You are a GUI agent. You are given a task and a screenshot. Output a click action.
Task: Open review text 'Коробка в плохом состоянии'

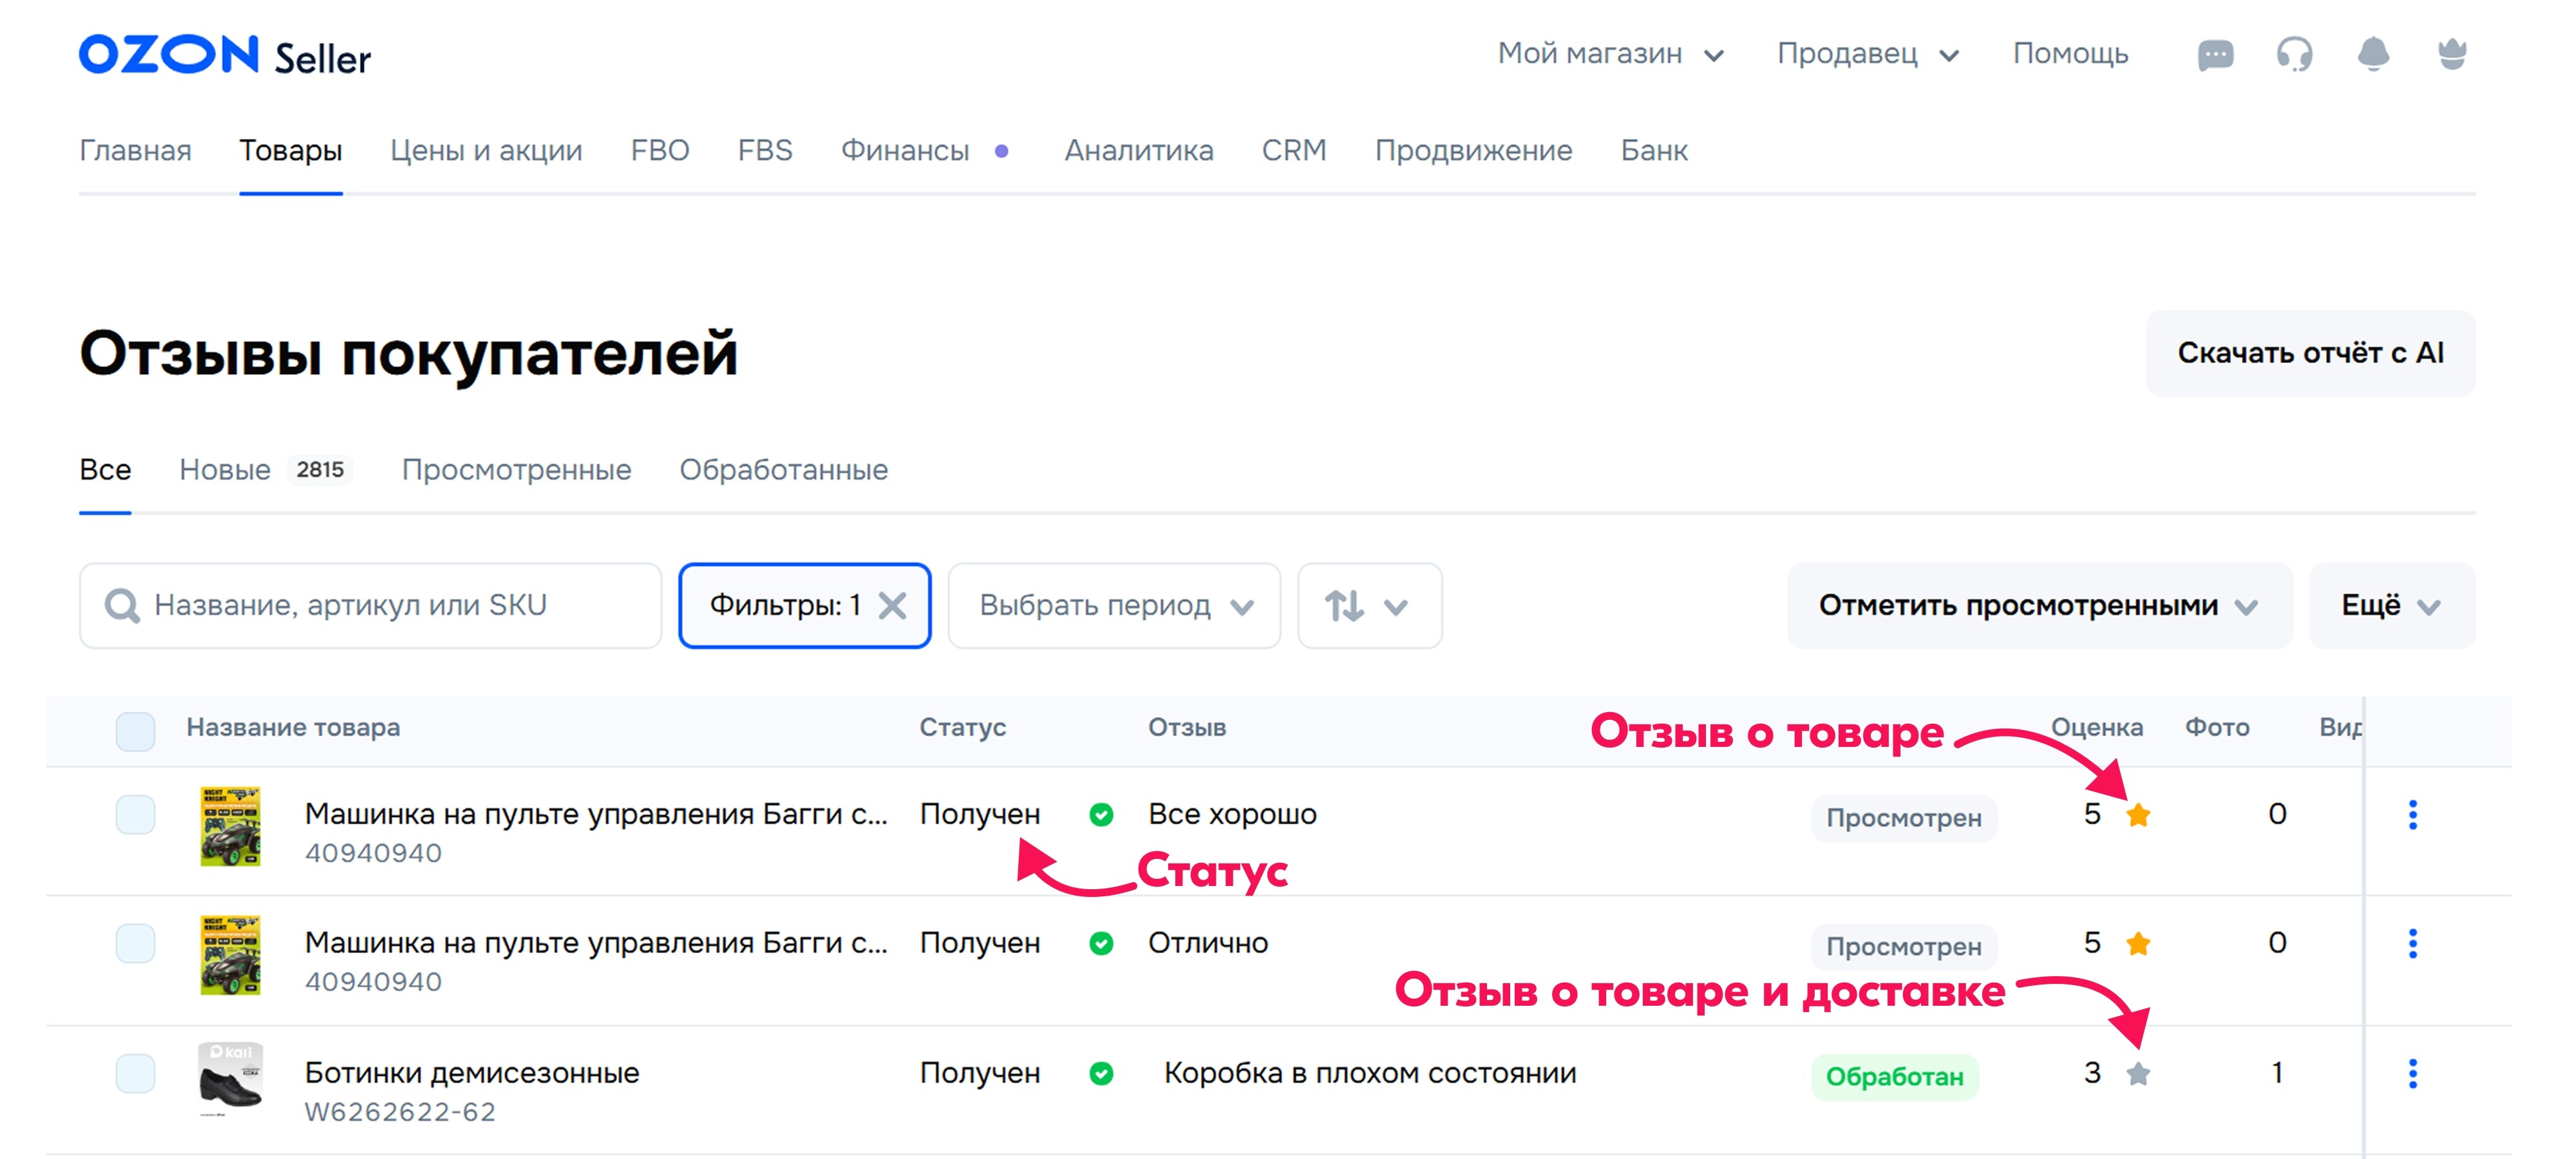tap(1370, 1073)
